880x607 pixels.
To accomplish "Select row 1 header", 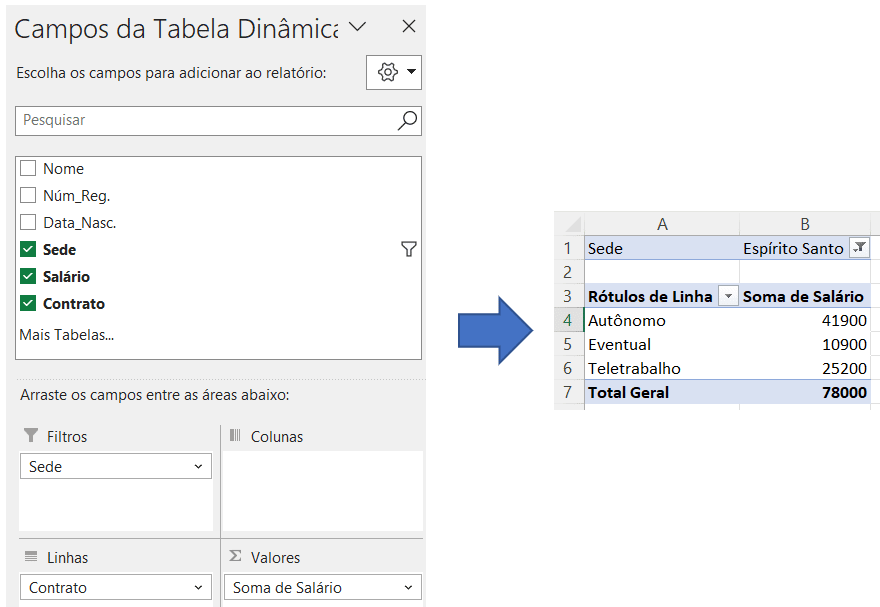I will click(568, 248).
